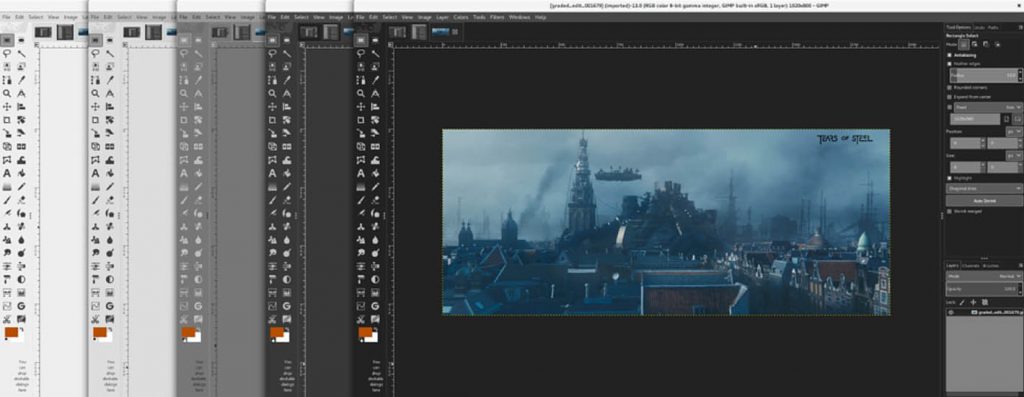Open foreground orange color in darkest front window
Screen dimensions: 1024x397
click(364, 332)
